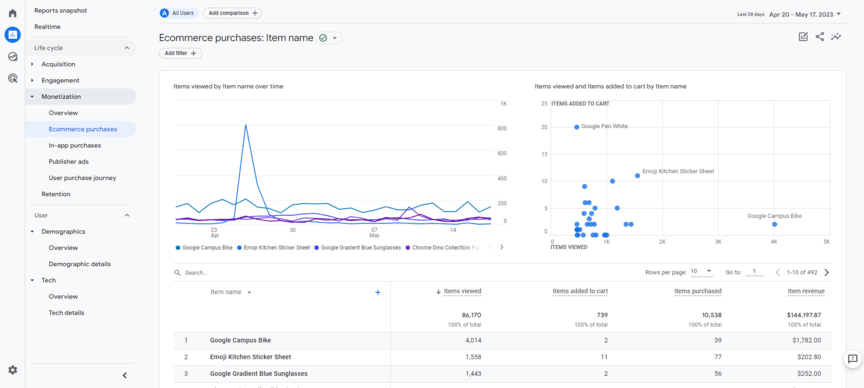Click Emoji Kitchen Sticker Sheet row name
Image resolution: width=864 pixels, height=388 pixels.
pyautogui.click(x=251, y=357)
